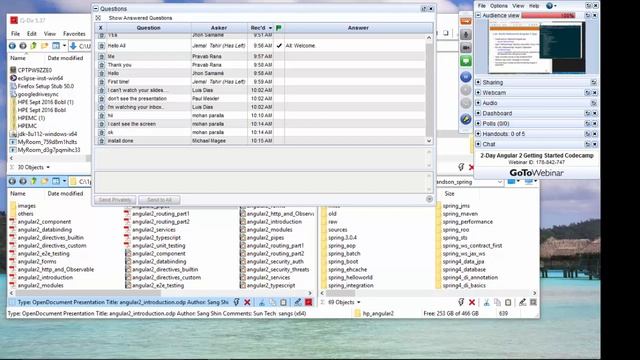
Task: Click the Question column header
Action: (149, 28)
